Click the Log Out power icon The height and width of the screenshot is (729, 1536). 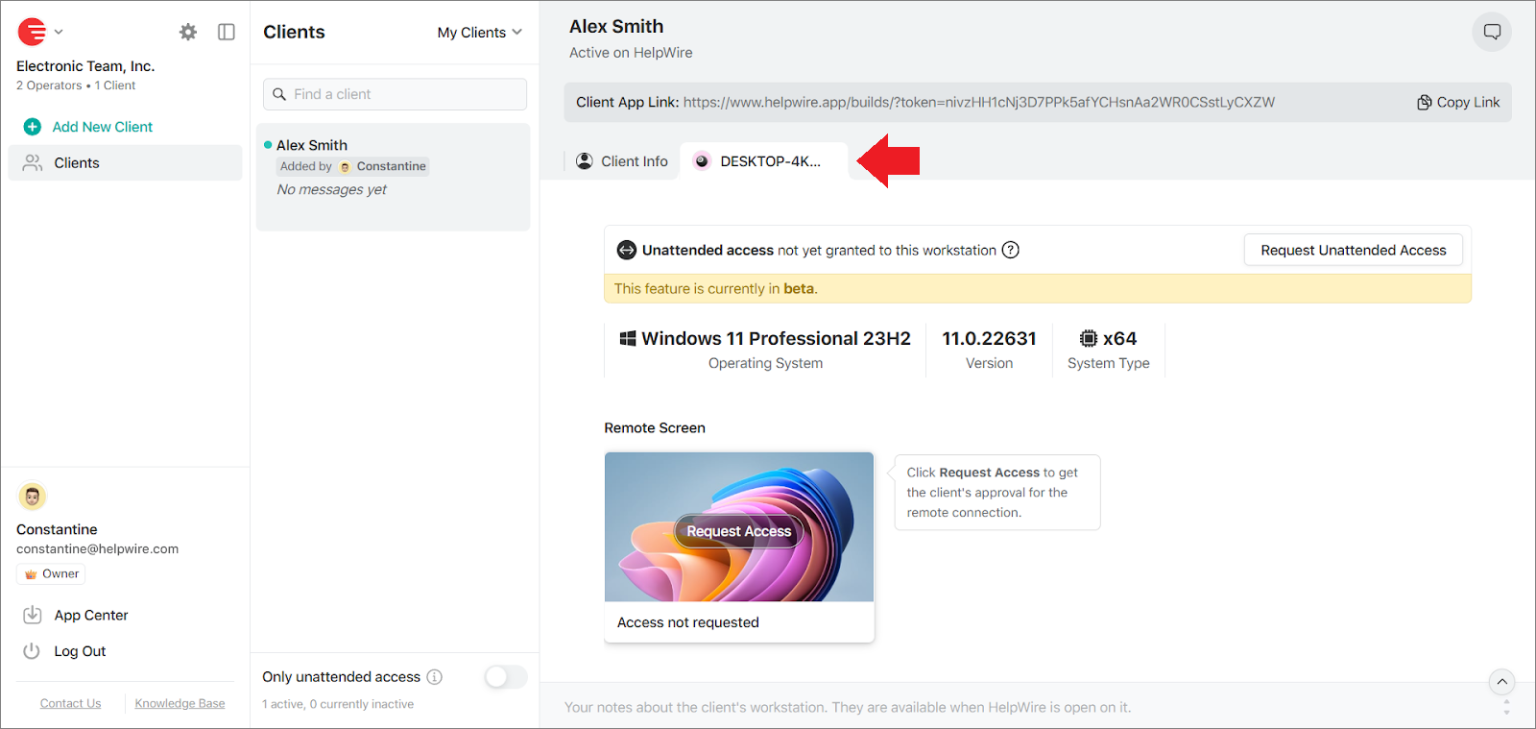pyautogui.click(x=32, y=651)
